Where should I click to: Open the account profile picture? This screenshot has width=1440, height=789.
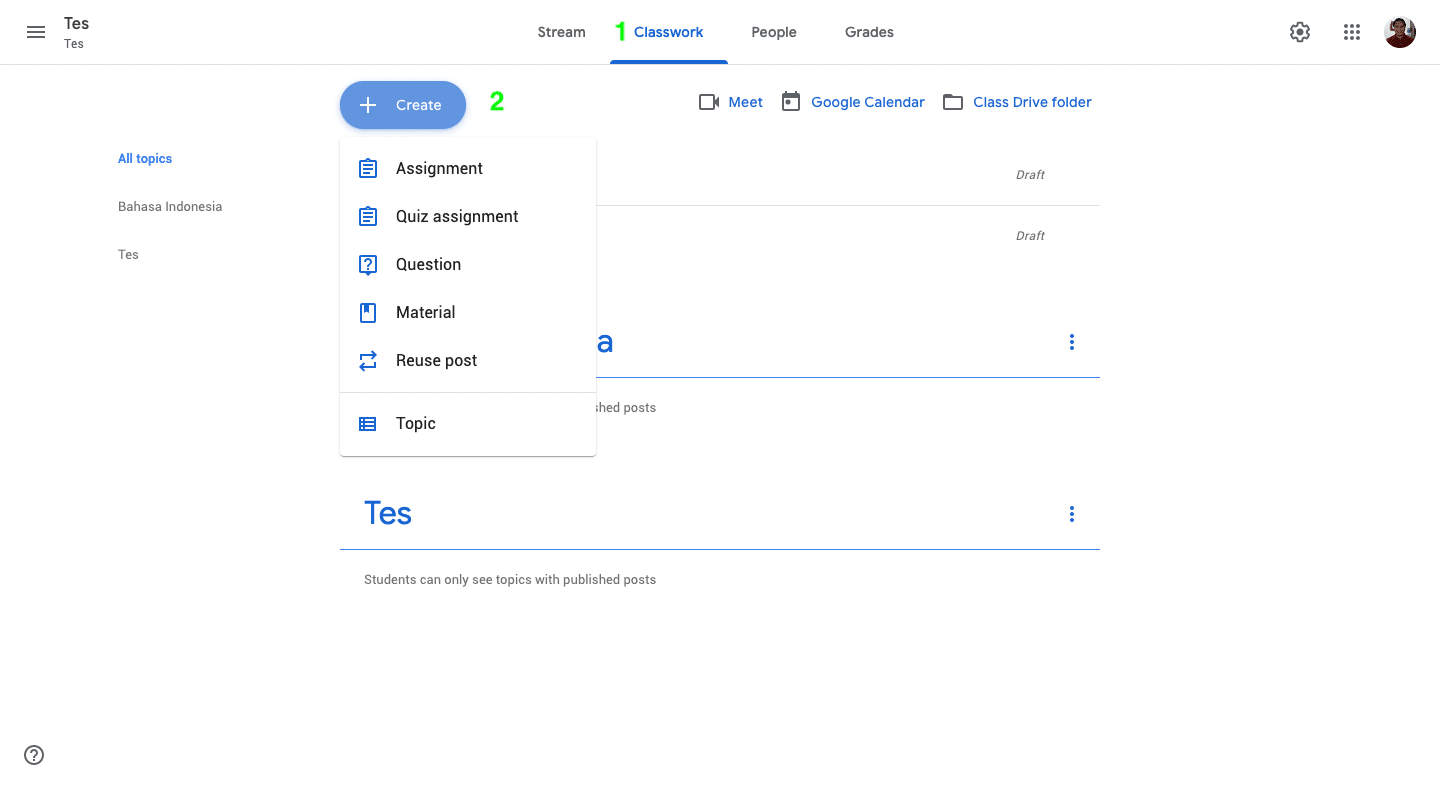tap(1400, 32)
